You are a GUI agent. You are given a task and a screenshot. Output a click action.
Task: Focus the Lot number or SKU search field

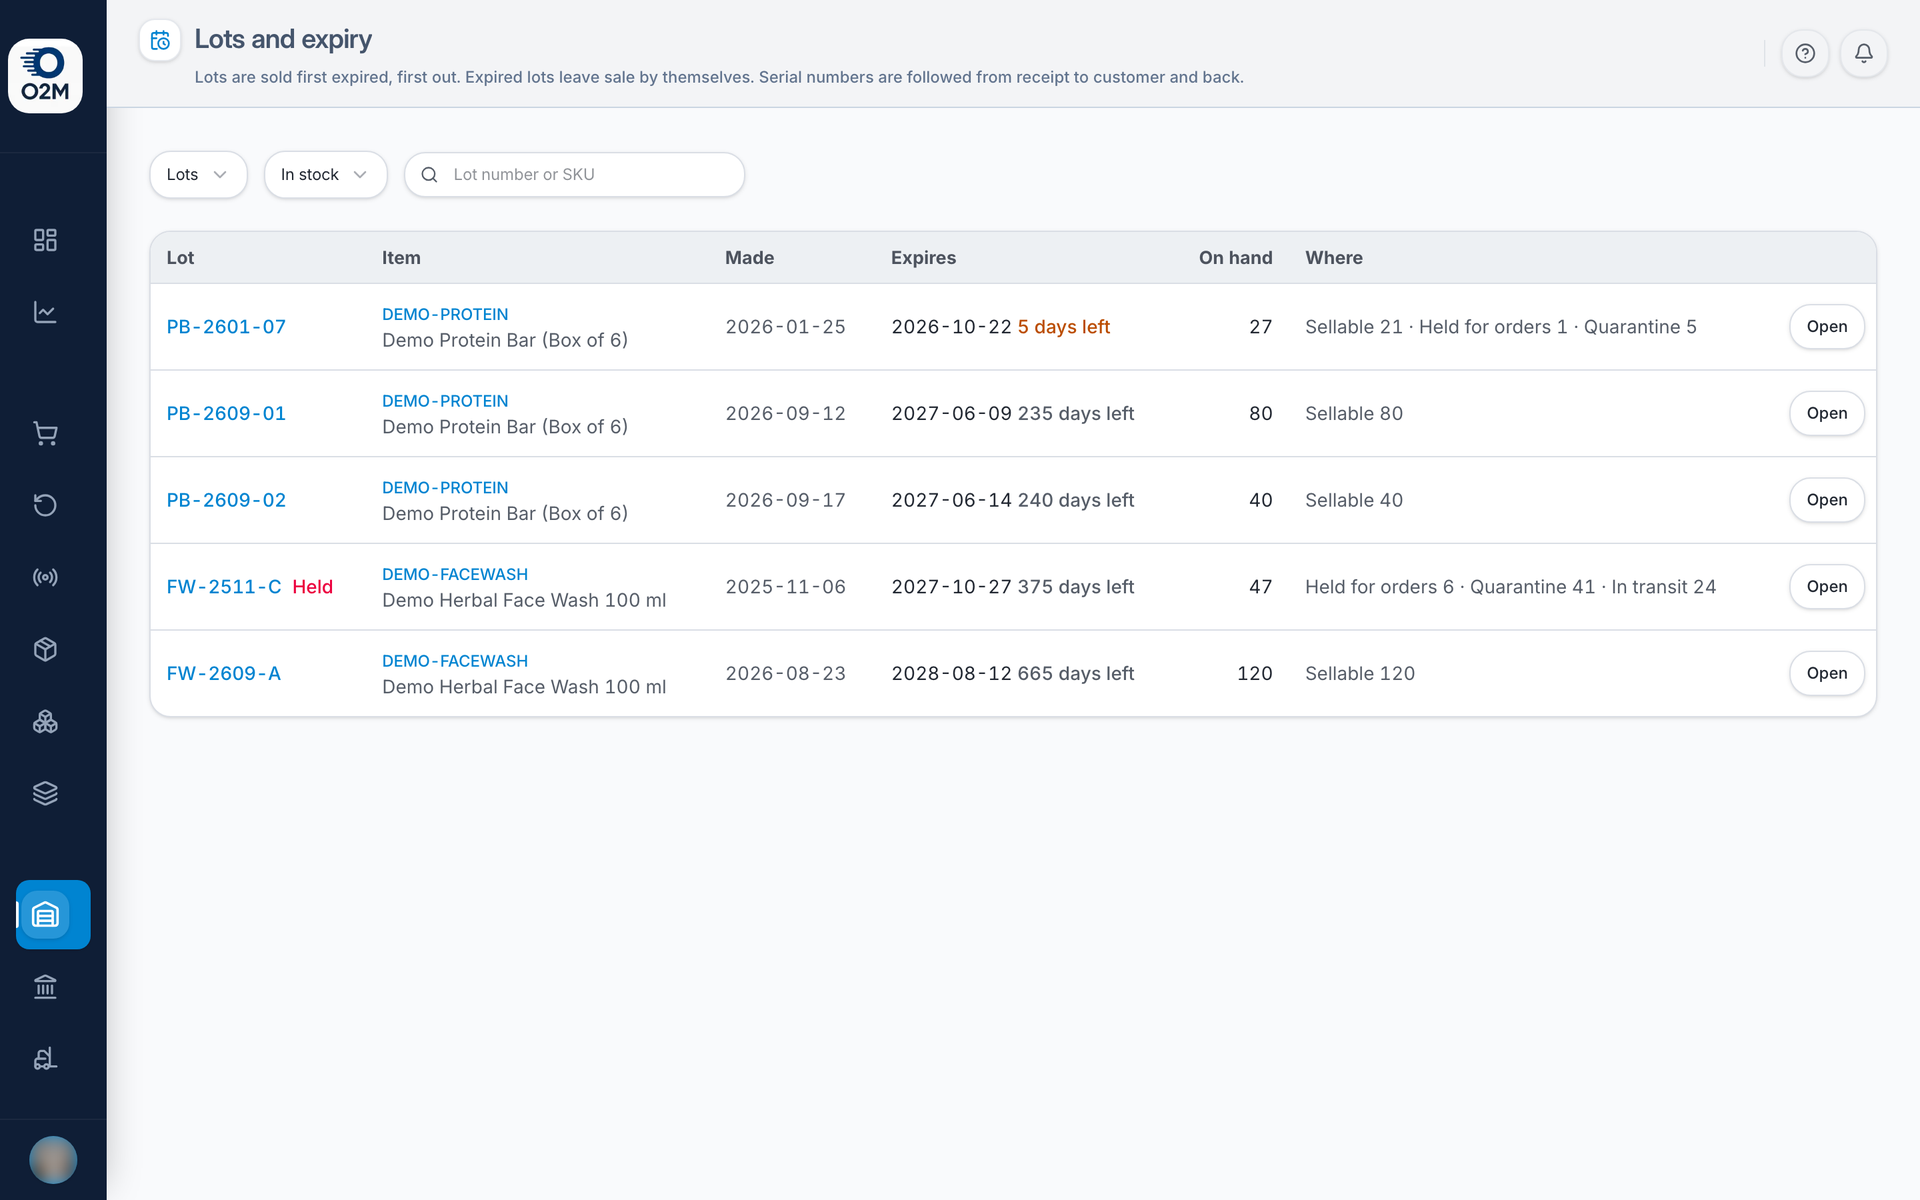point(574,175)
